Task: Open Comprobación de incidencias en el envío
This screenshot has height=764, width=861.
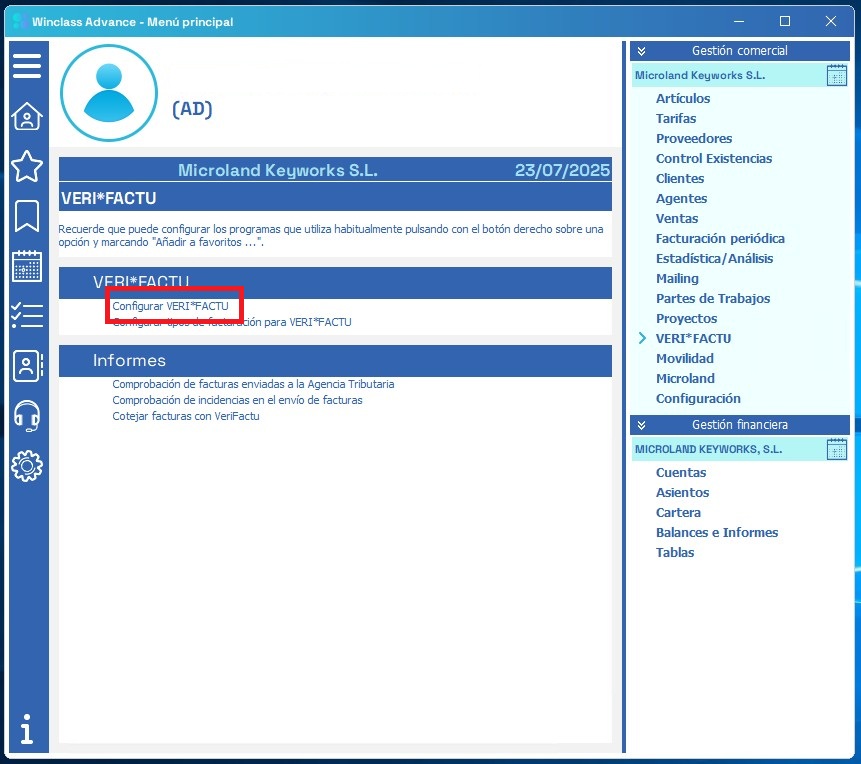Action: (237, 400)
